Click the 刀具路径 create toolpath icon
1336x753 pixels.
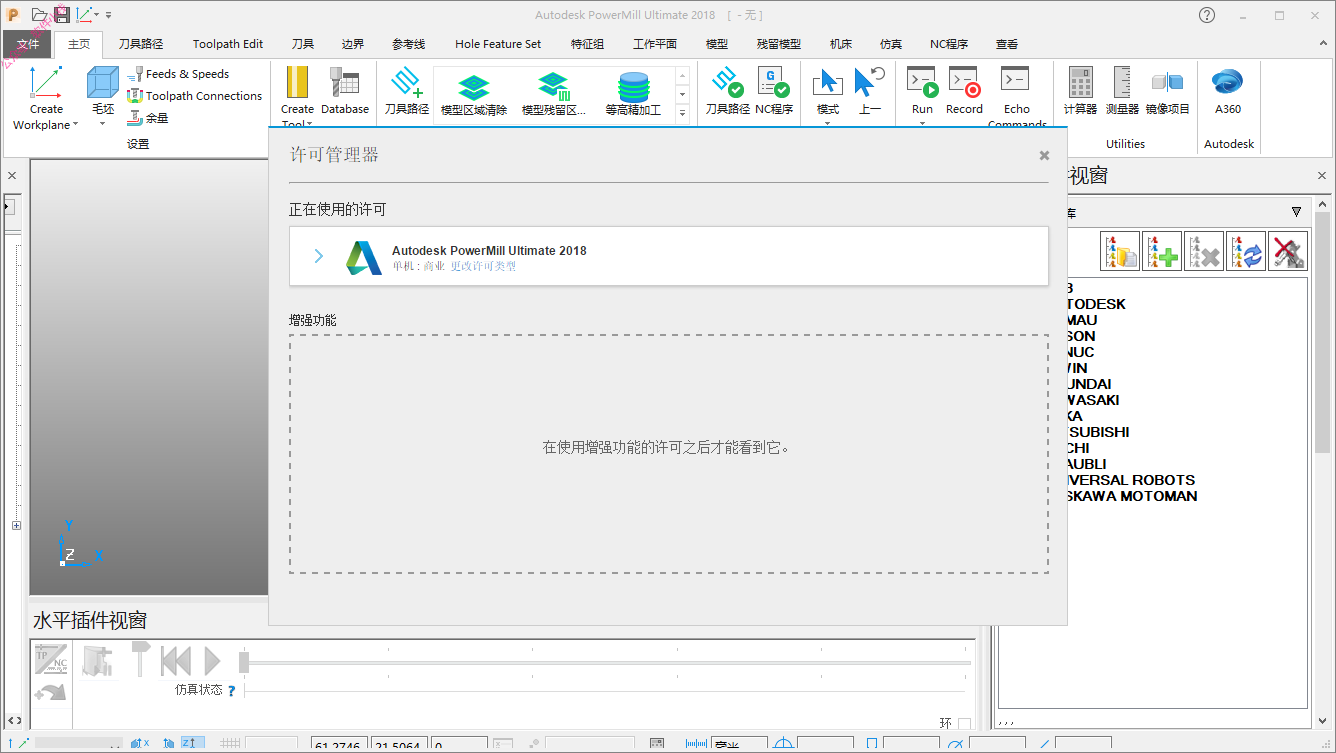[406, 84]
